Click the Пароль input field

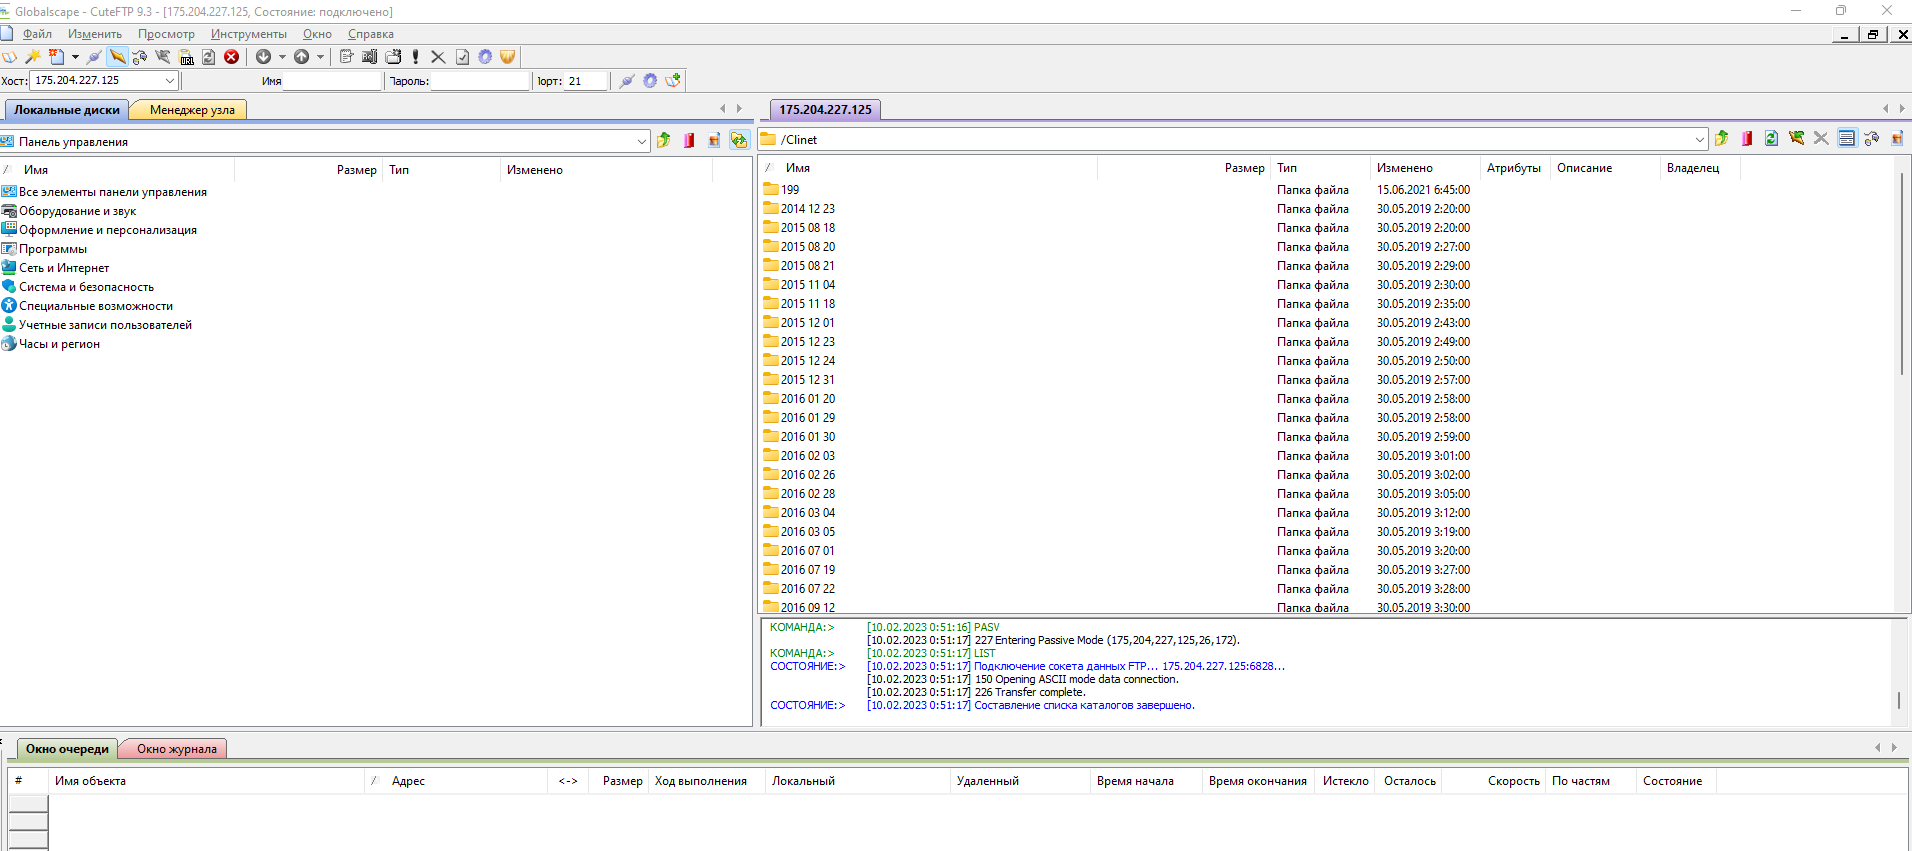[x=480, y=81]
